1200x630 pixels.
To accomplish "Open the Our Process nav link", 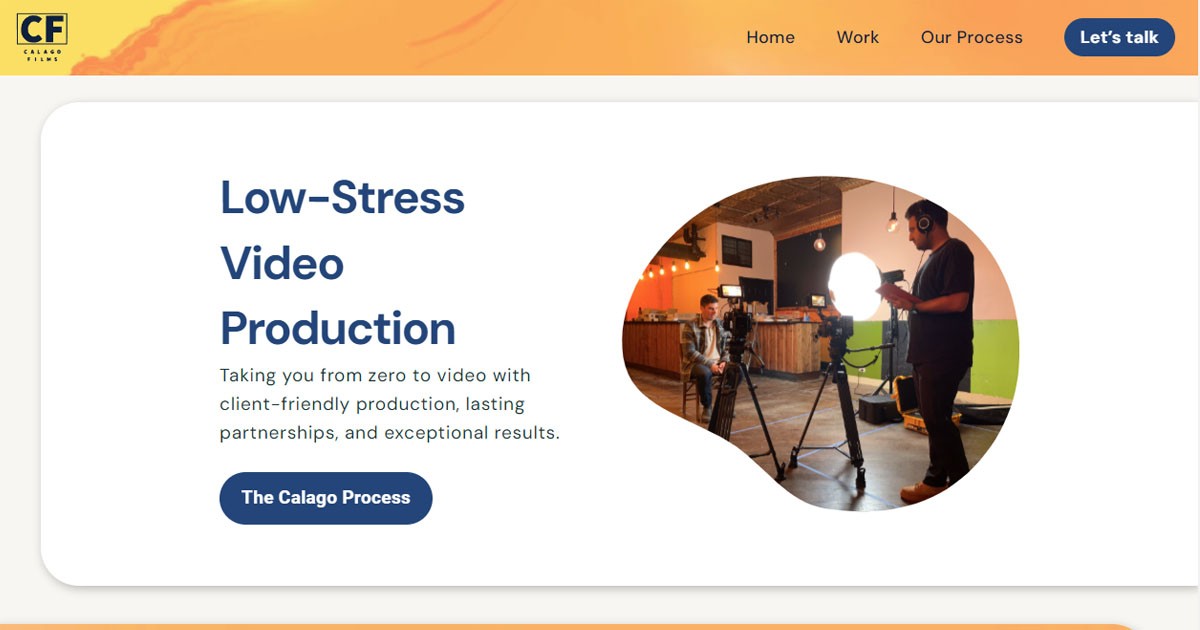I will (x=972, y=37).
